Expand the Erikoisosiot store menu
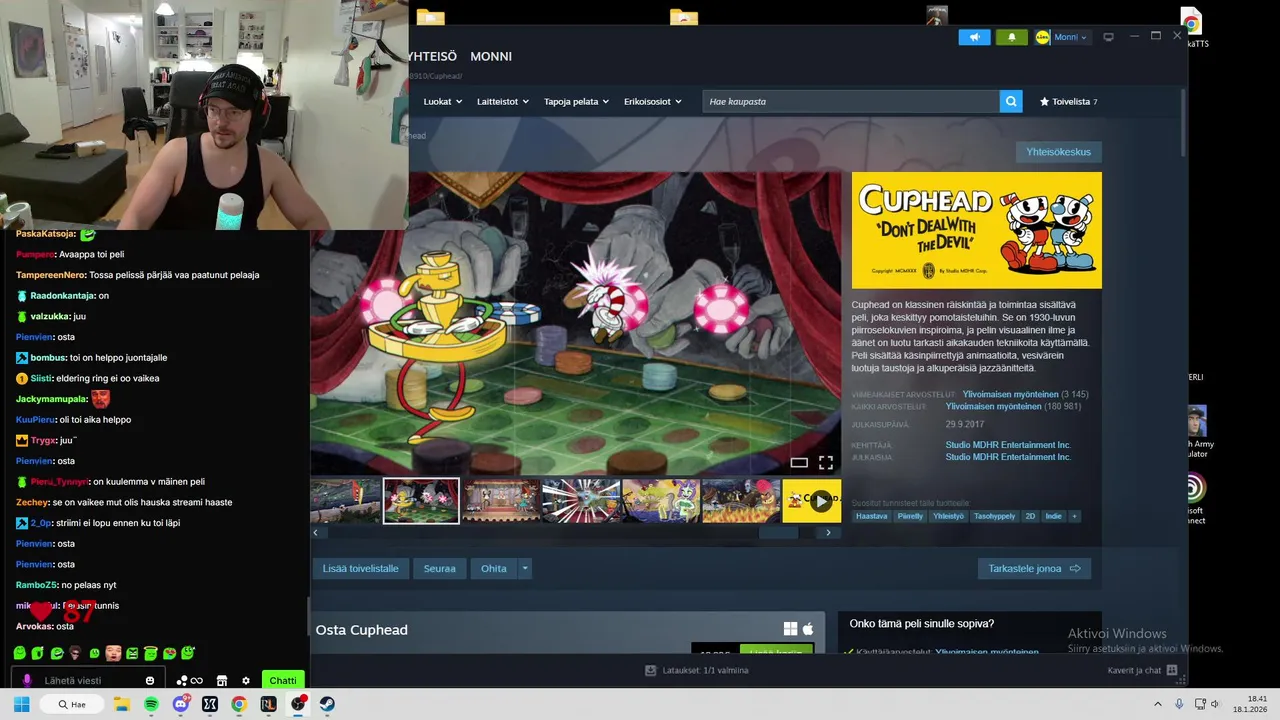 [x=652, y=101]
